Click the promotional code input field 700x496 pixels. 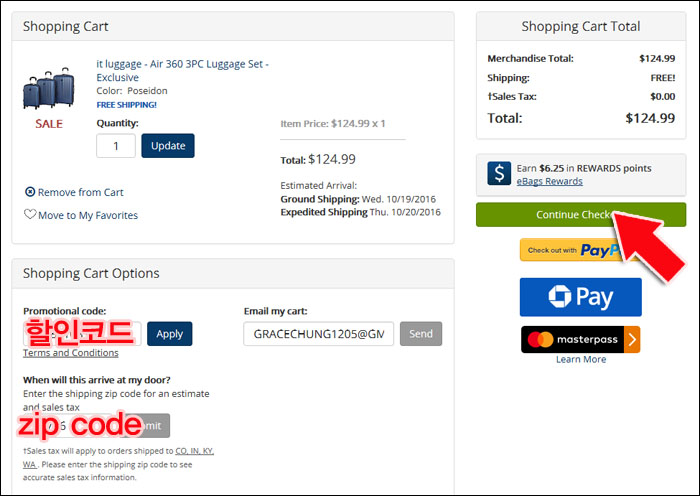pyautogui.click(x=82, y=333)
